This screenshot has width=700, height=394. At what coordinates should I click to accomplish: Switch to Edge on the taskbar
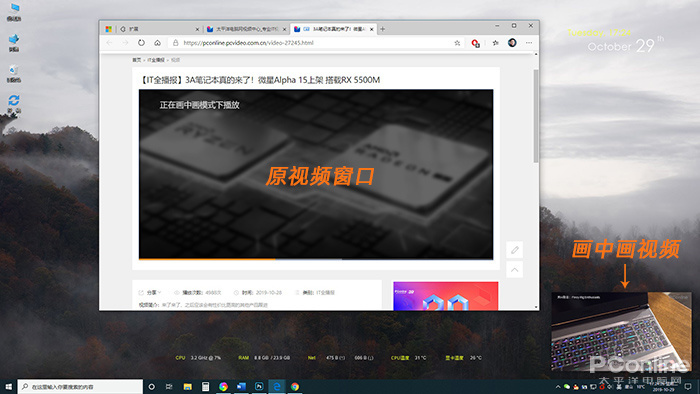[x=277, y=386]
